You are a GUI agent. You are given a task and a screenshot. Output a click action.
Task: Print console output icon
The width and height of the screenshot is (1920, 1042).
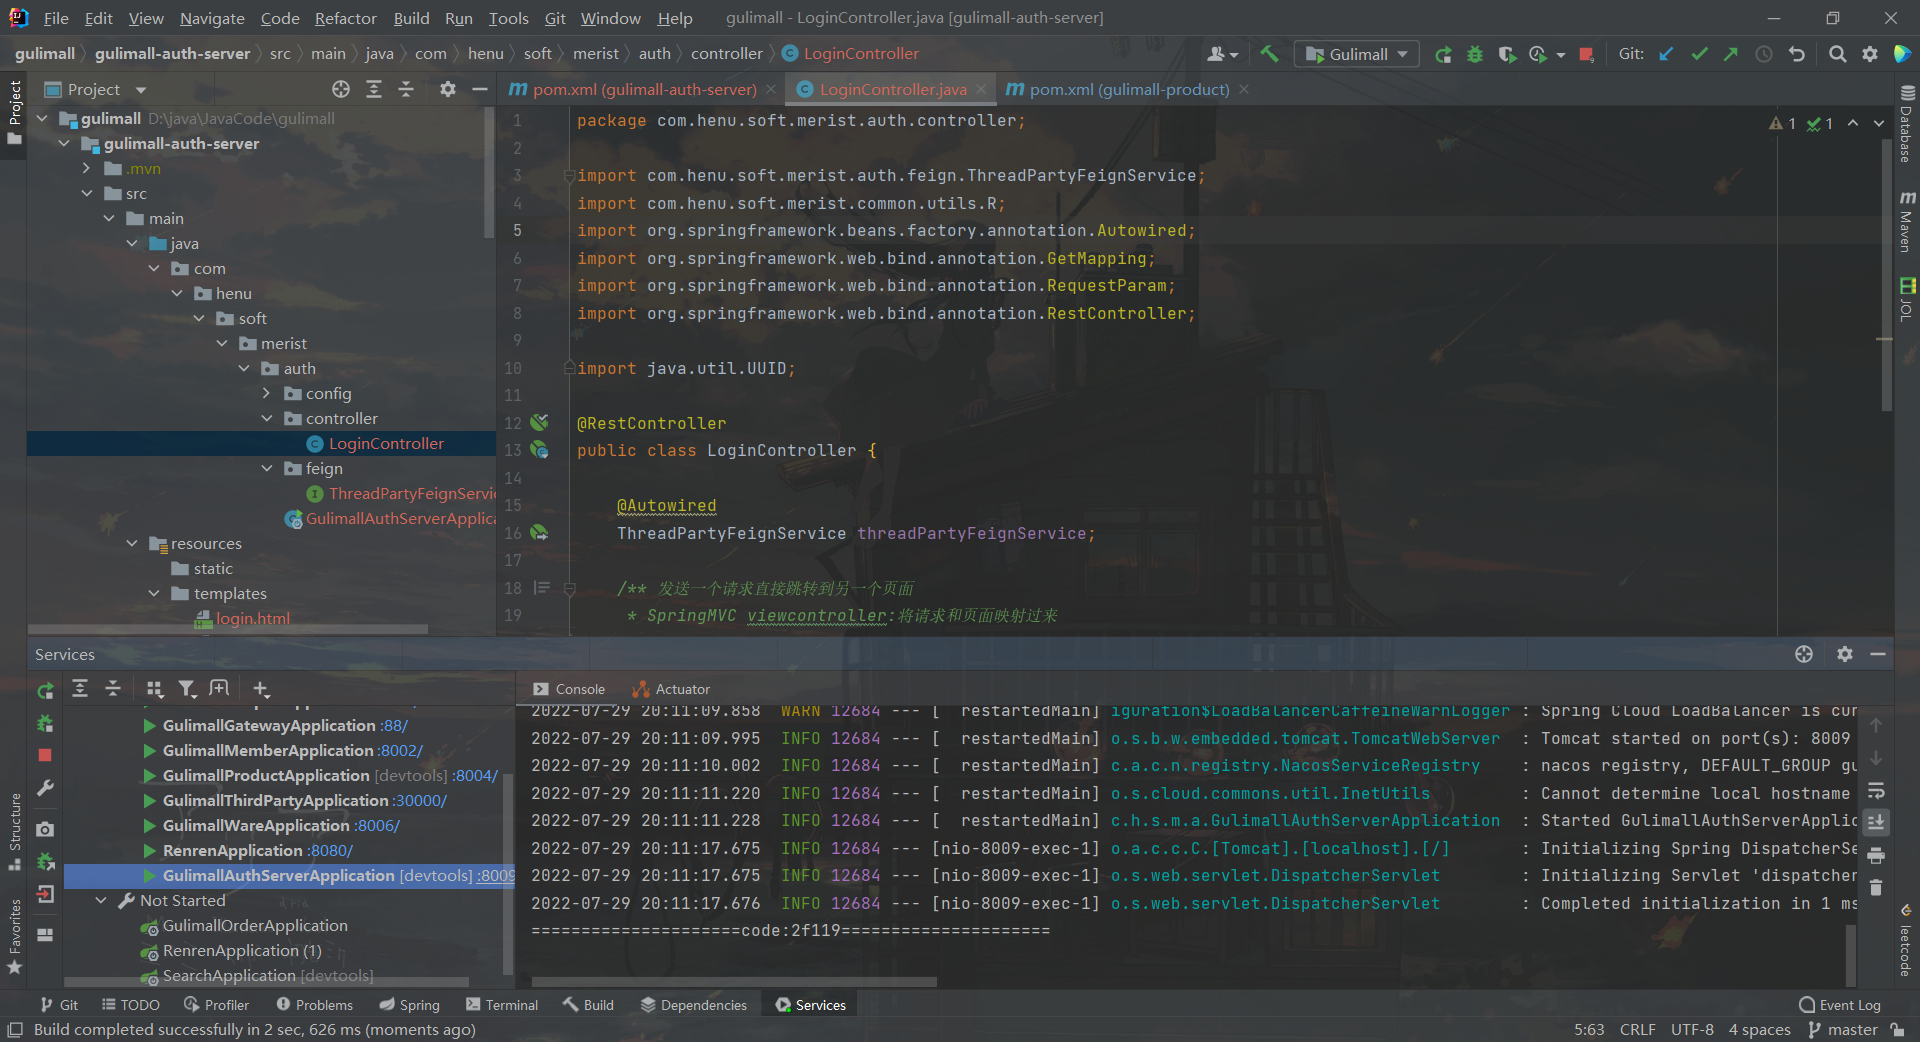(1876, 855)
